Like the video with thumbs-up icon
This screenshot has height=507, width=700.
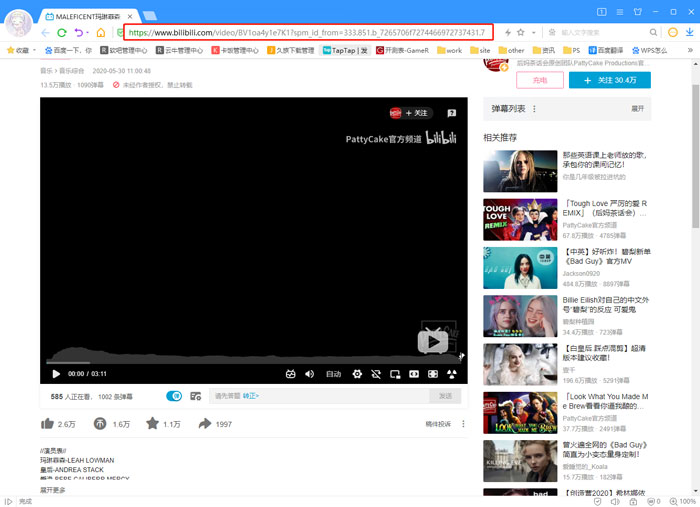point(47,424)
